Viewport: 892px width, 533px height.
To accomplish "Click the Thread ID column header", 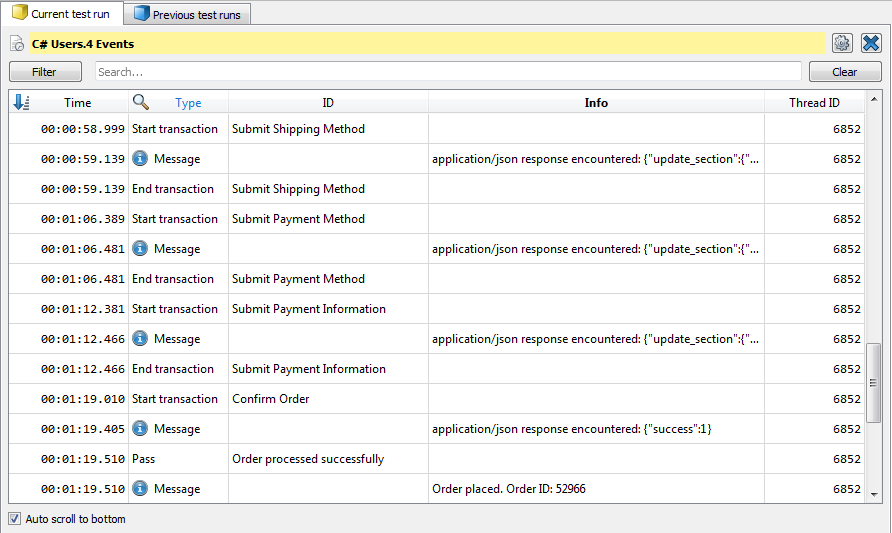I will coord(814,102).
